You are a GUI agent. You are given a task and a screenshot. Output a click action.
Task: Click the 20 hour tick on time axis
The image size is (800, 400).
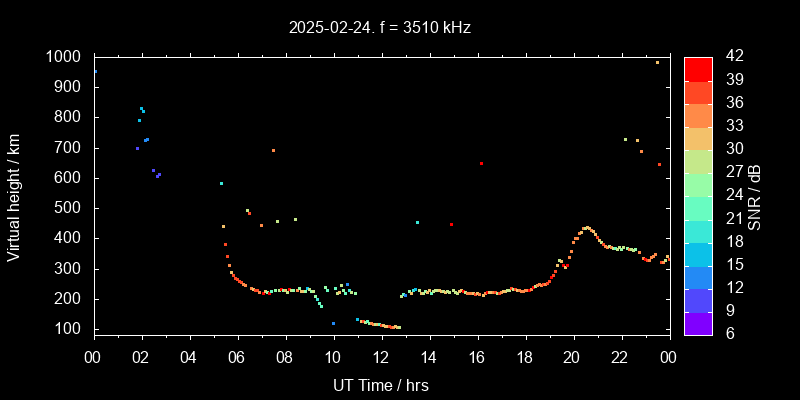coord(572,357)
